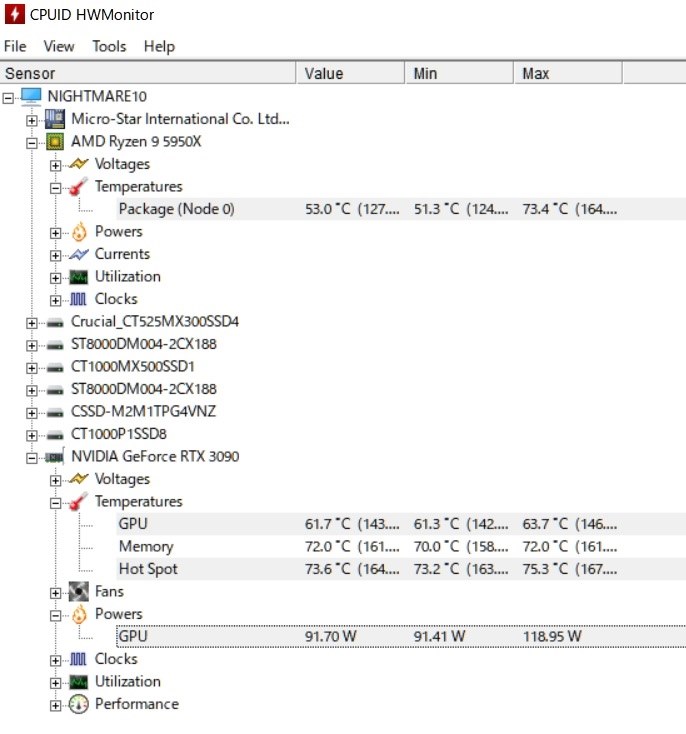Screen dimensions: 686x734
Task: Click the Max column header
Action: [568, 73]
